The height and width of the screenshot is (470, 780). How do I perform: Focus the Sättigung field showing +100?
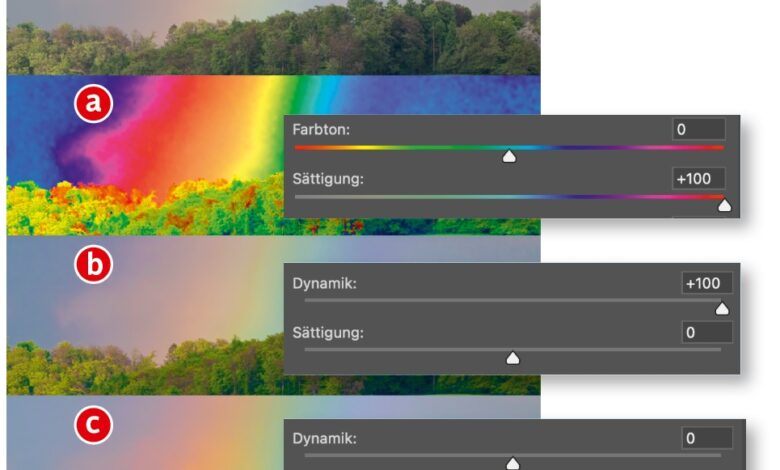698,179
